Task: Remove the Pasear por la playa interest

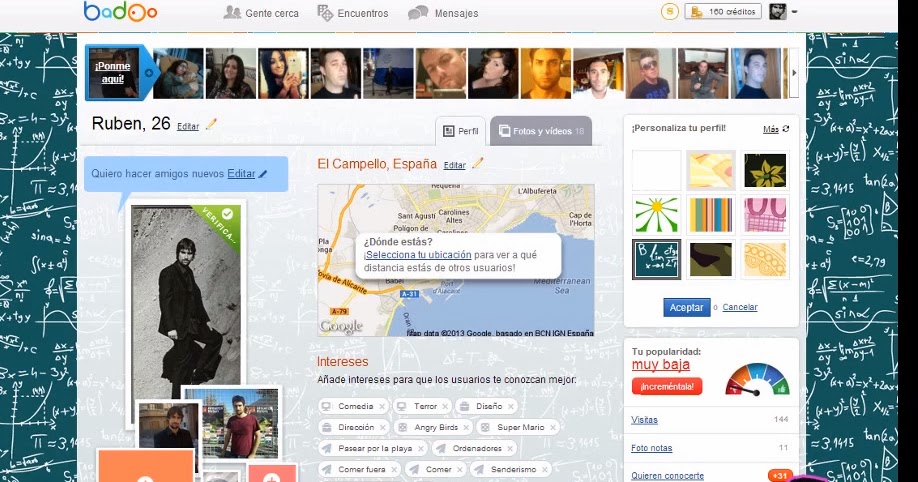Action: pyautogui.click(x=420, y=449)
